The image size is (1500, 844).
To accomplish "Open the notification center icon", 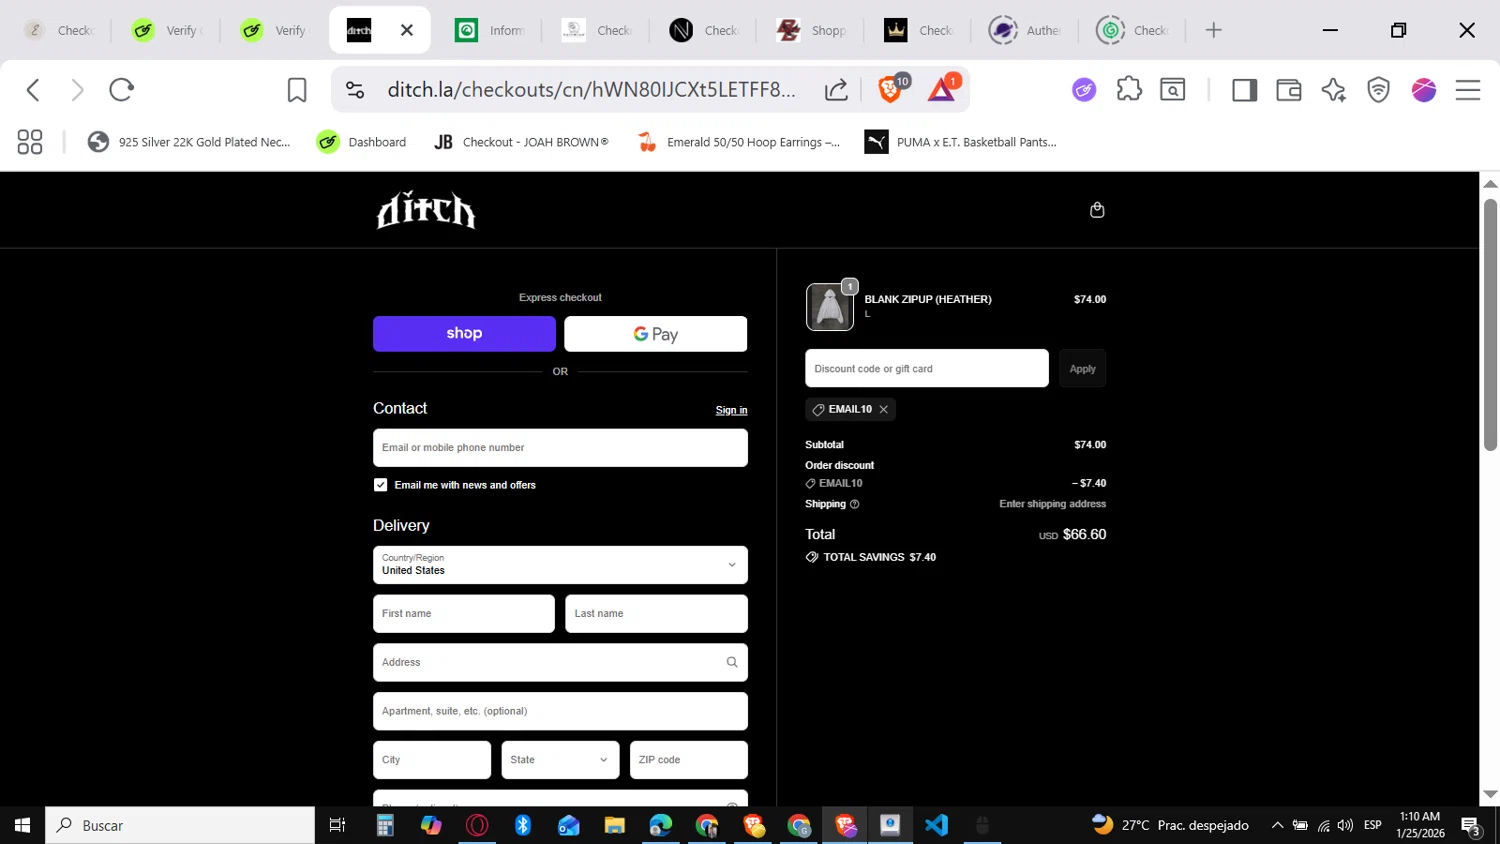I will [1471, 825].
